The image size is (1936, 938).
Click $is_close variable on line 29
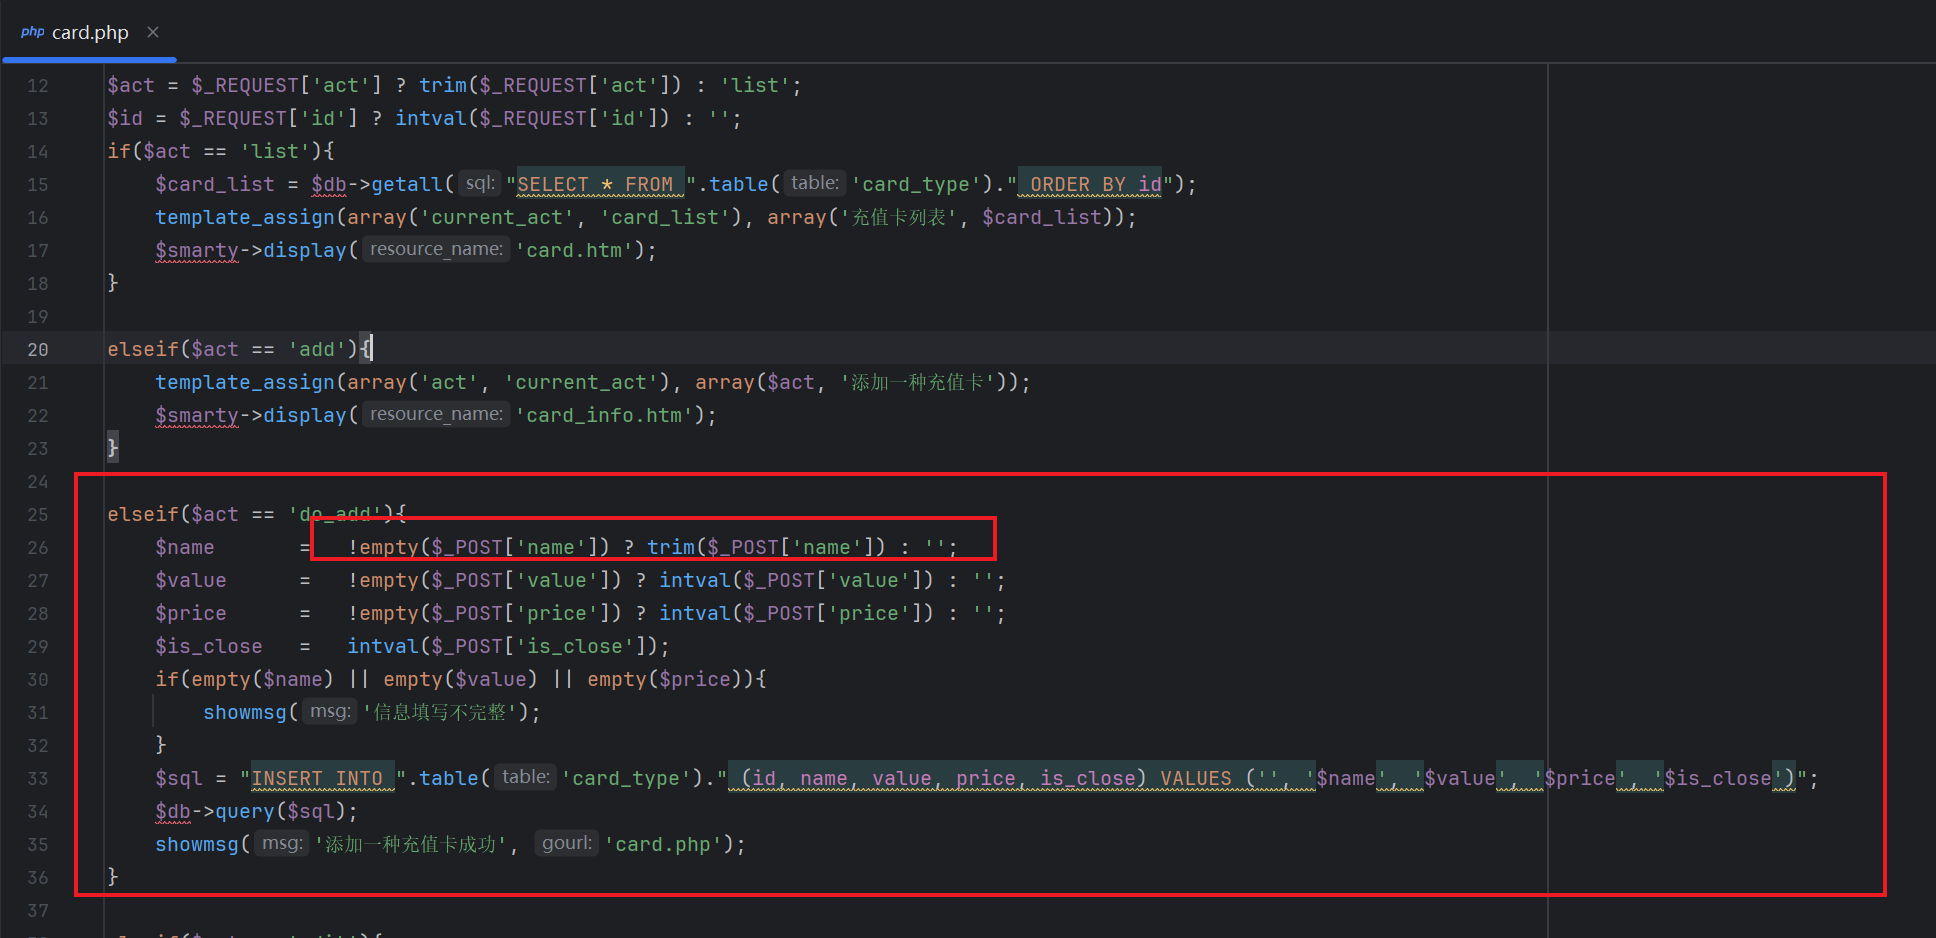[209, 647]
